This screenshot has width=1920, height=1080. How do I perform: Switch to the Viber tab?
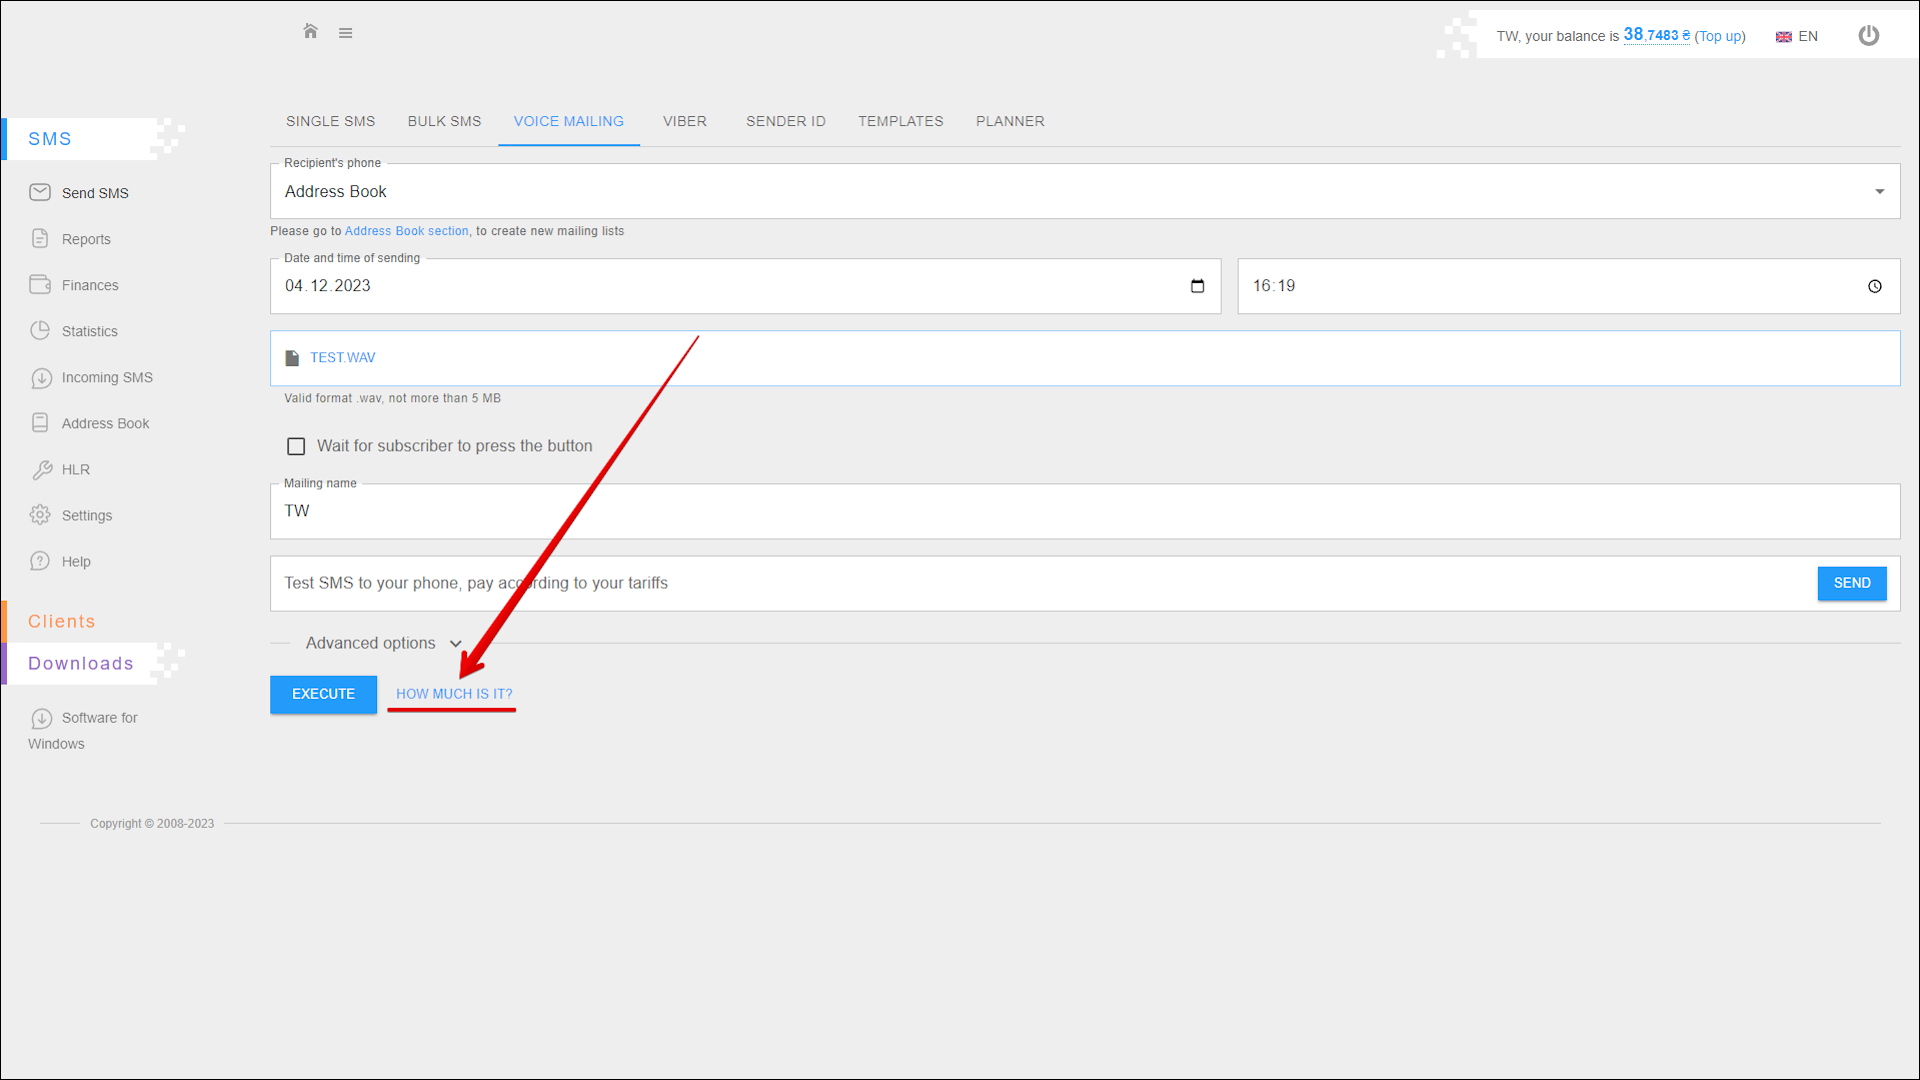tap(684, 121)
